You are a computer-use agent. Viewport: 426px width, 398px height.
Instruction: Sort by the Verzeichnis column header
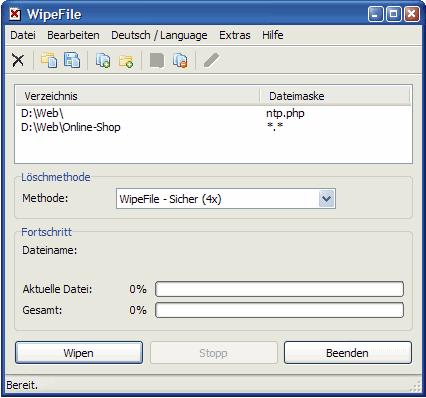[138, 96]
